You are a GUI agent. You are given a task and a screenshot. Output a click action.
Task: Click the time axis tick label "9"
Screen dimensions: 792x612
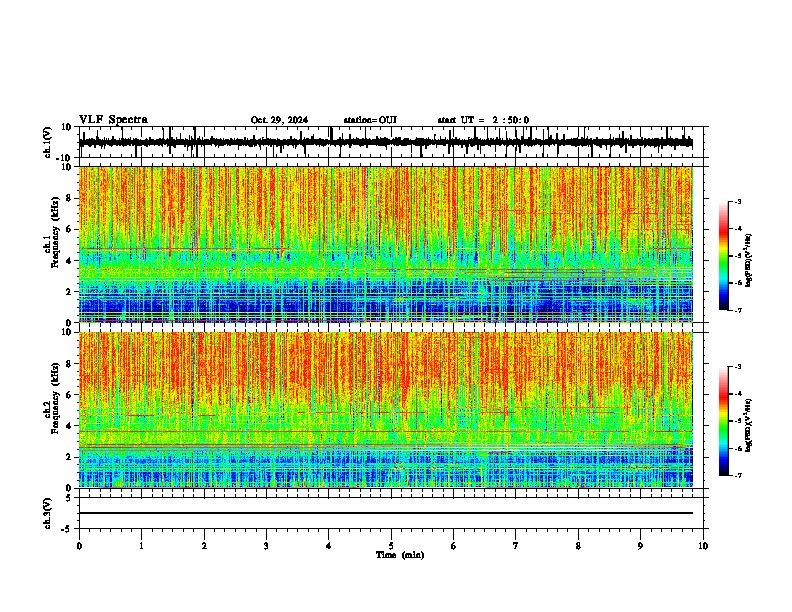click(640, 546)
